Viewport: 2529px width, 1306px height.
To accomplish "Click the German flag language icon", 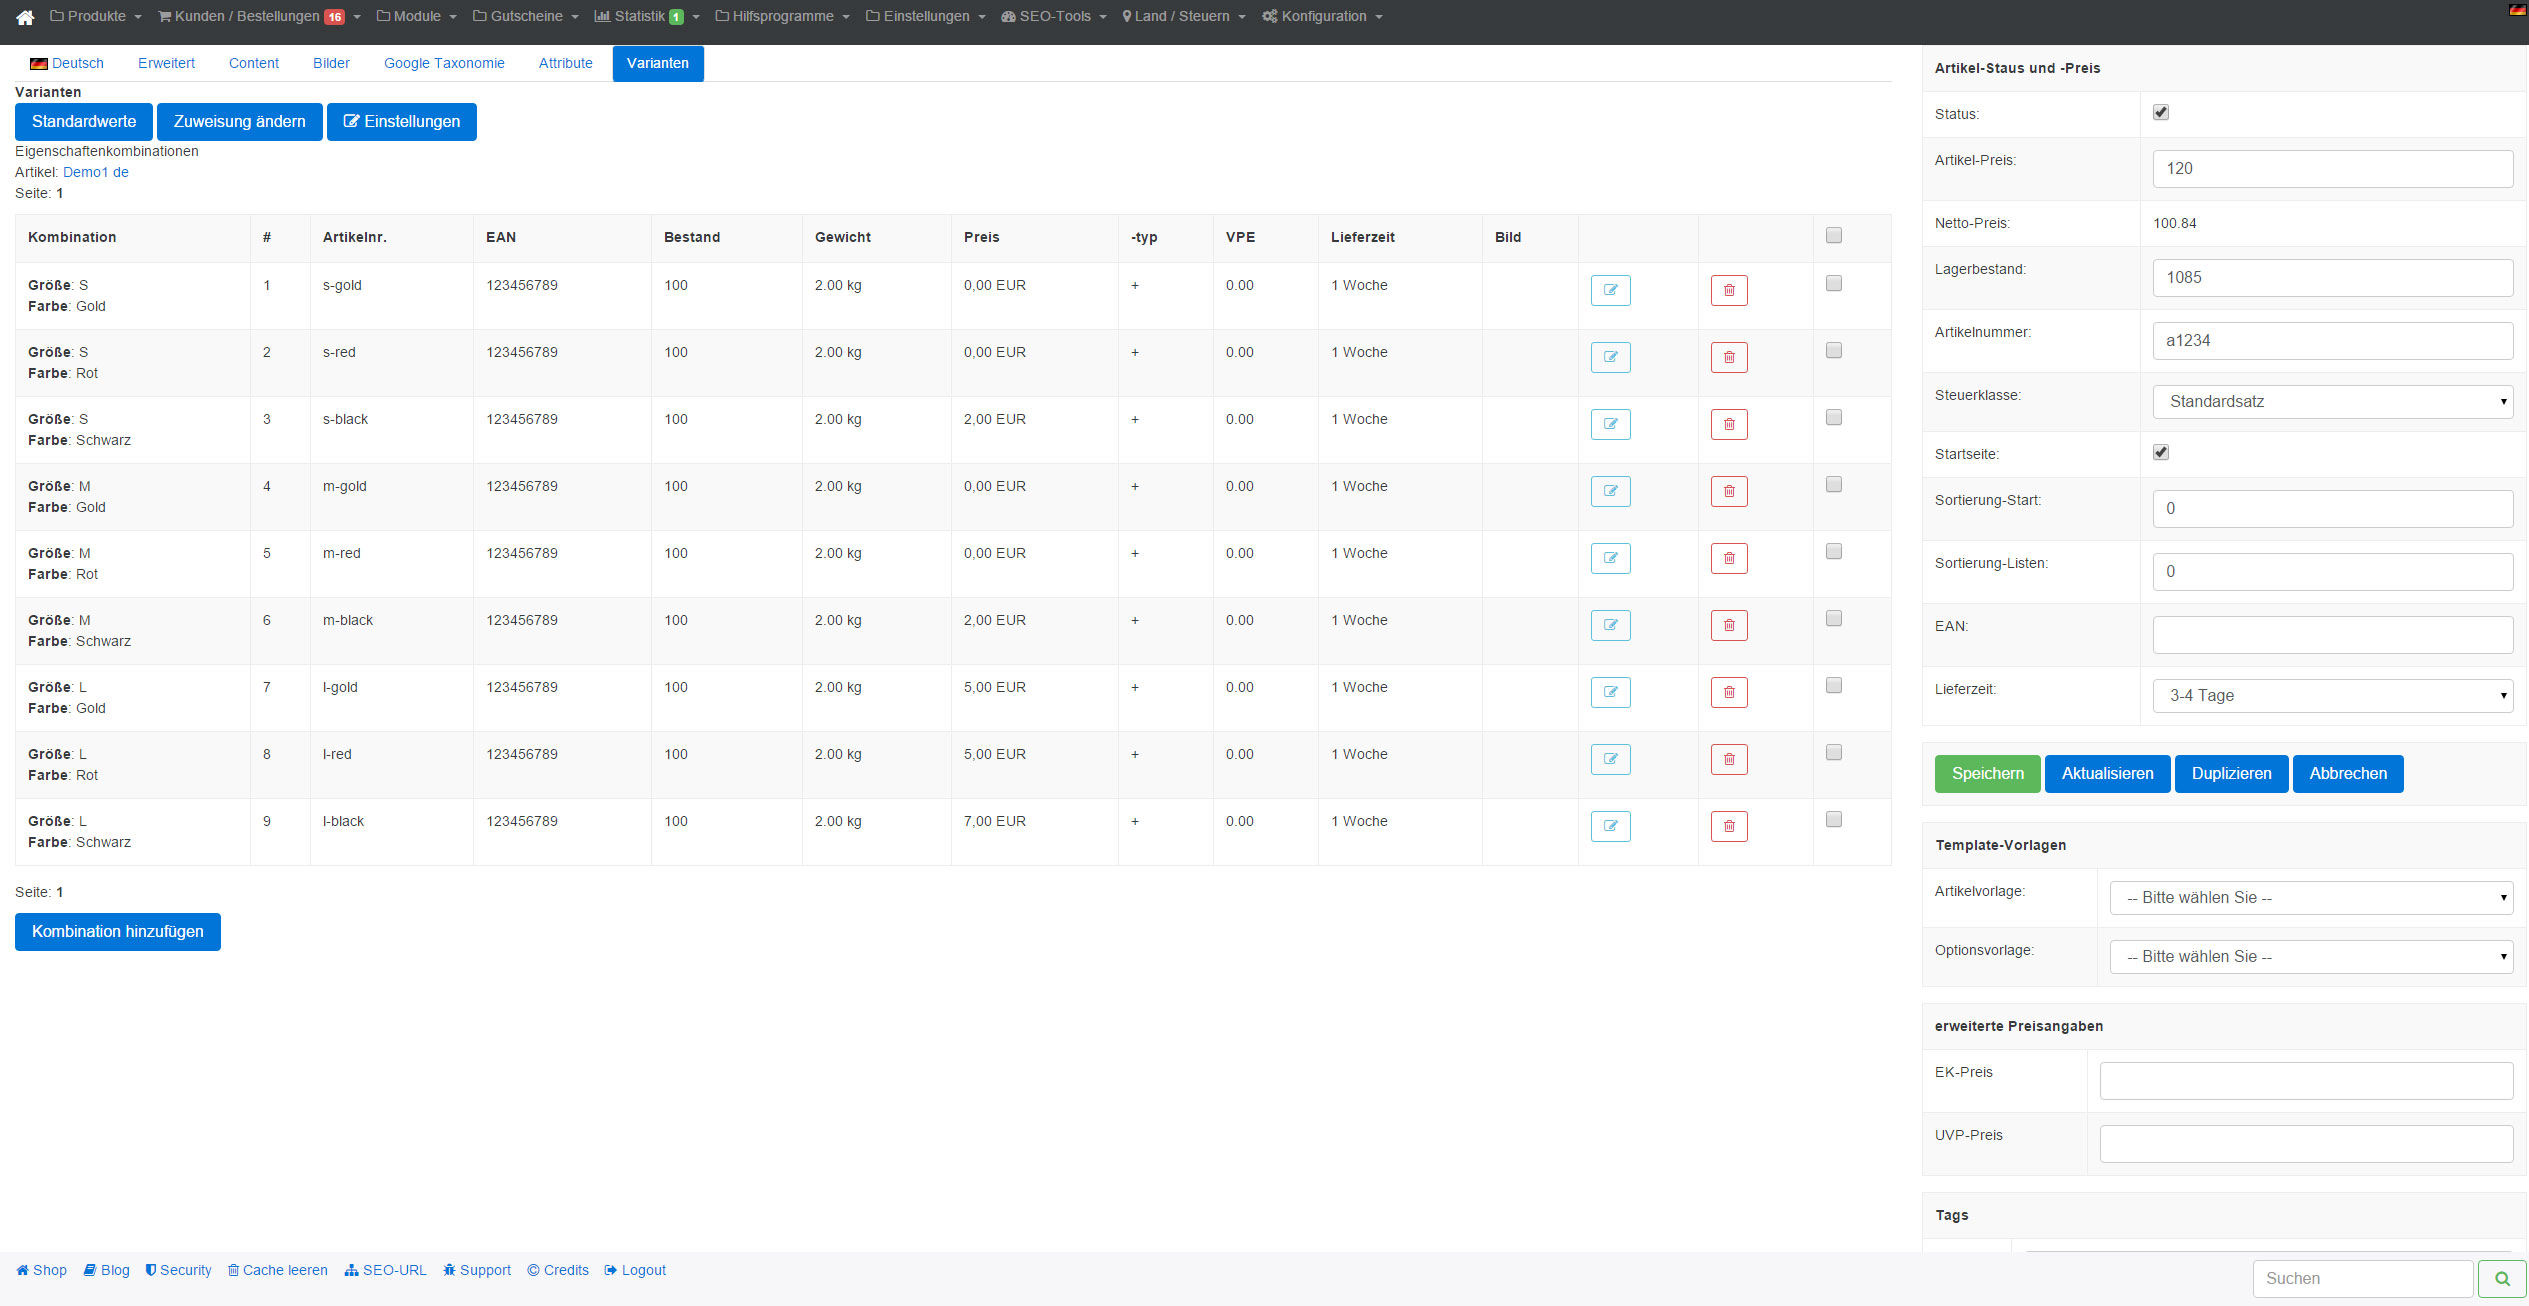I will click(x=2517, y=10).
